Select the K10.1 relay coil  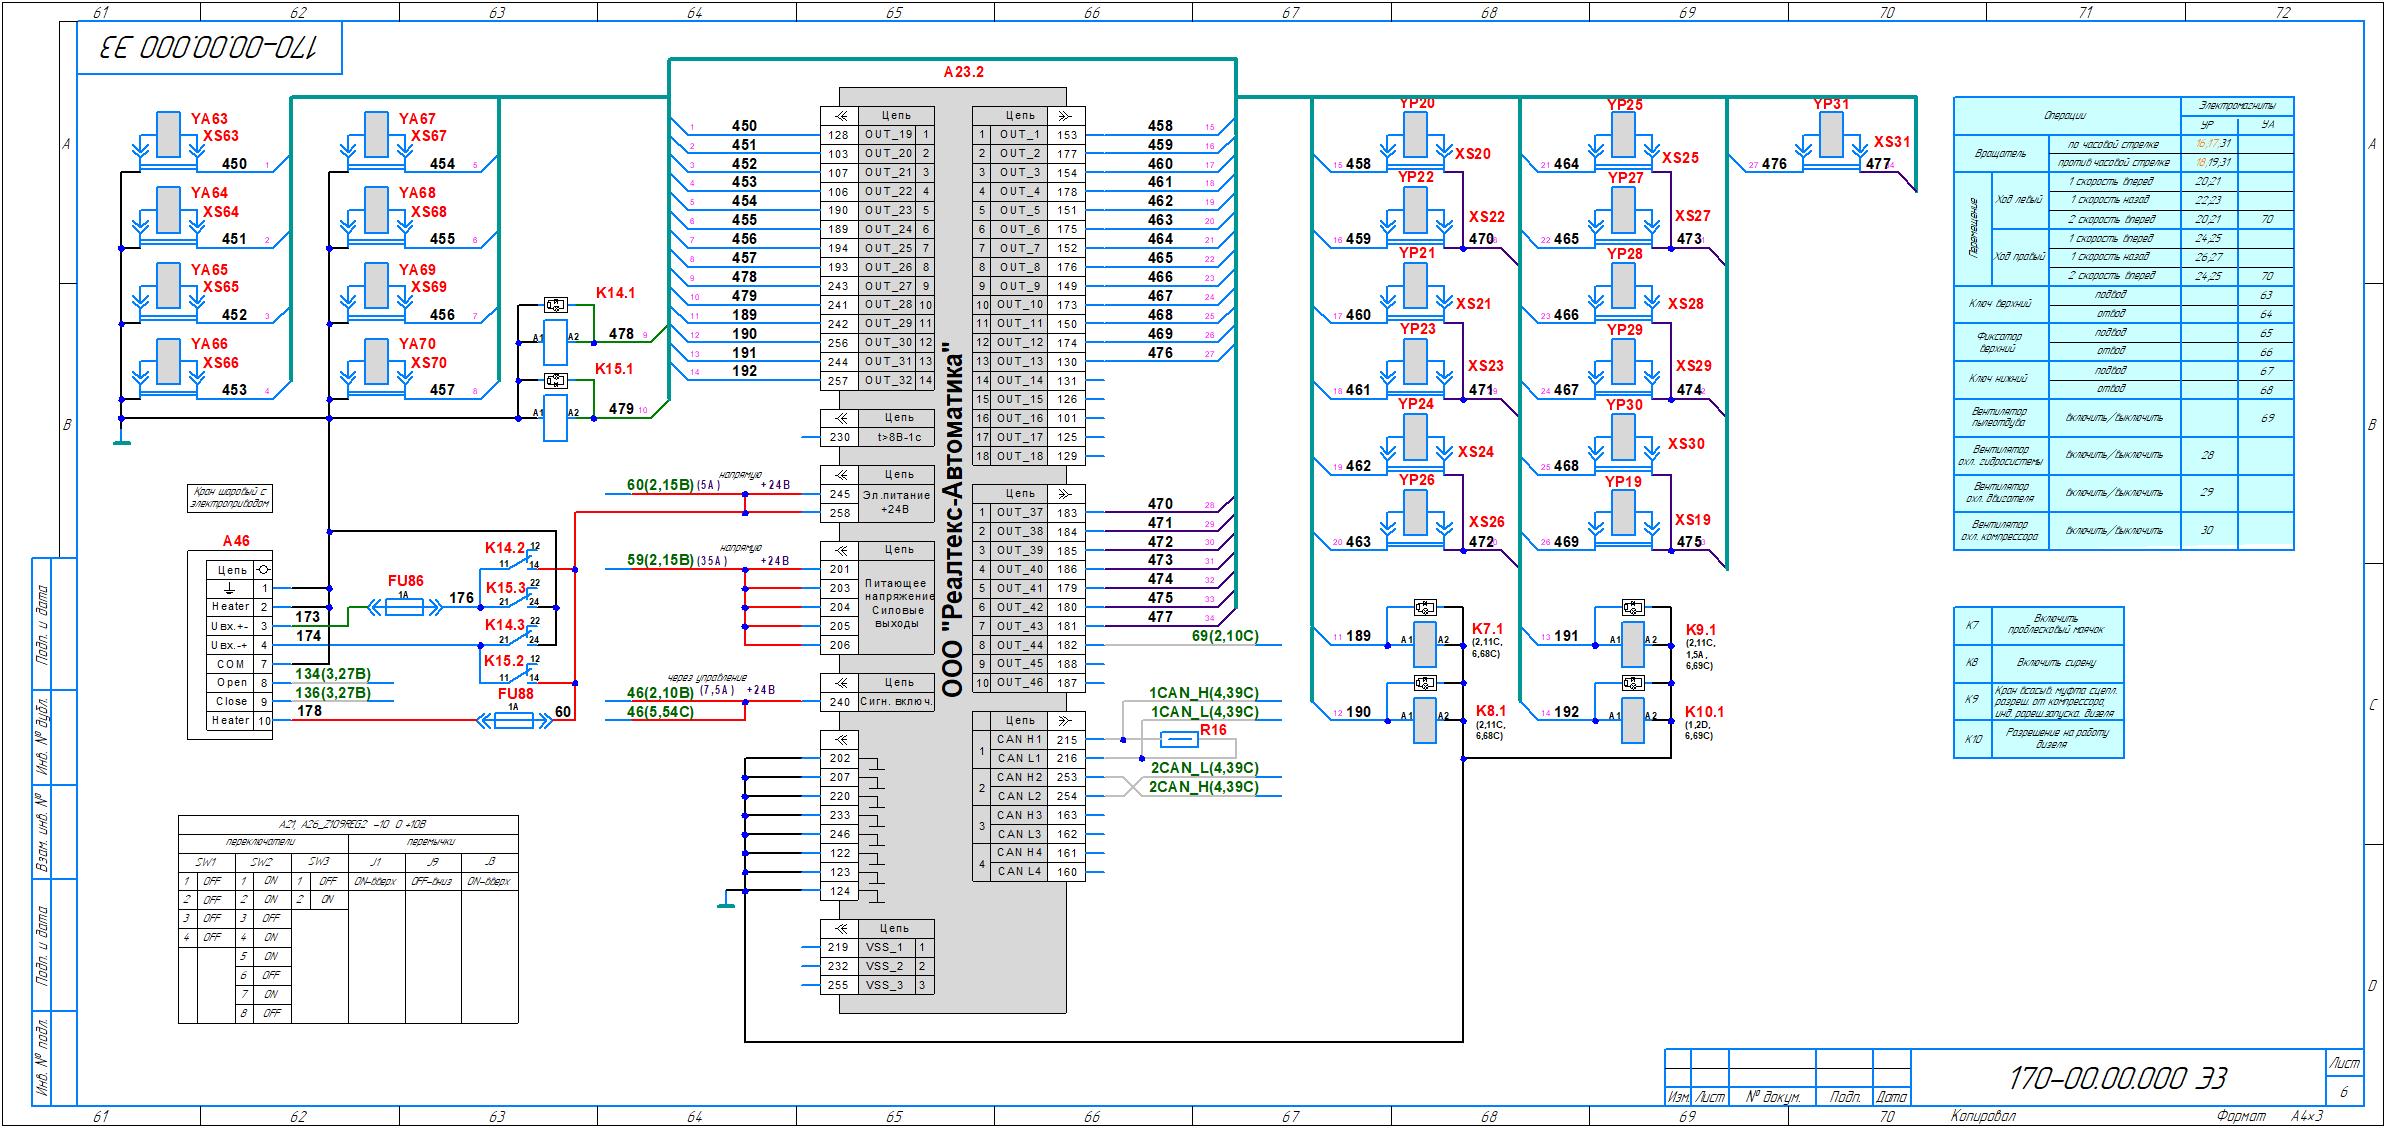[x=1632, y=721]
